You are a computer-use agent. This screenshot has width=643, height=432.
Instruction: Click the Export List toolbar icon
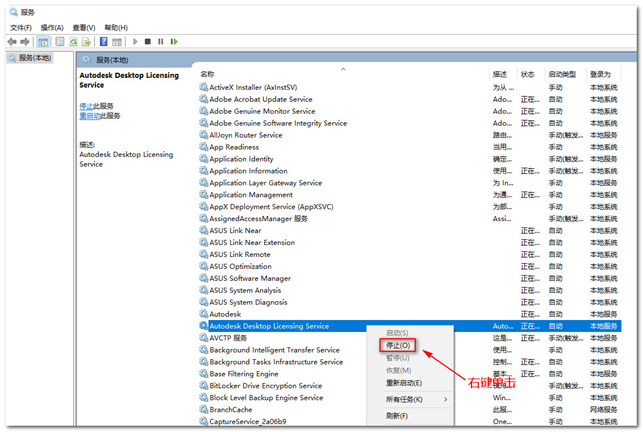tap(86, 41)
